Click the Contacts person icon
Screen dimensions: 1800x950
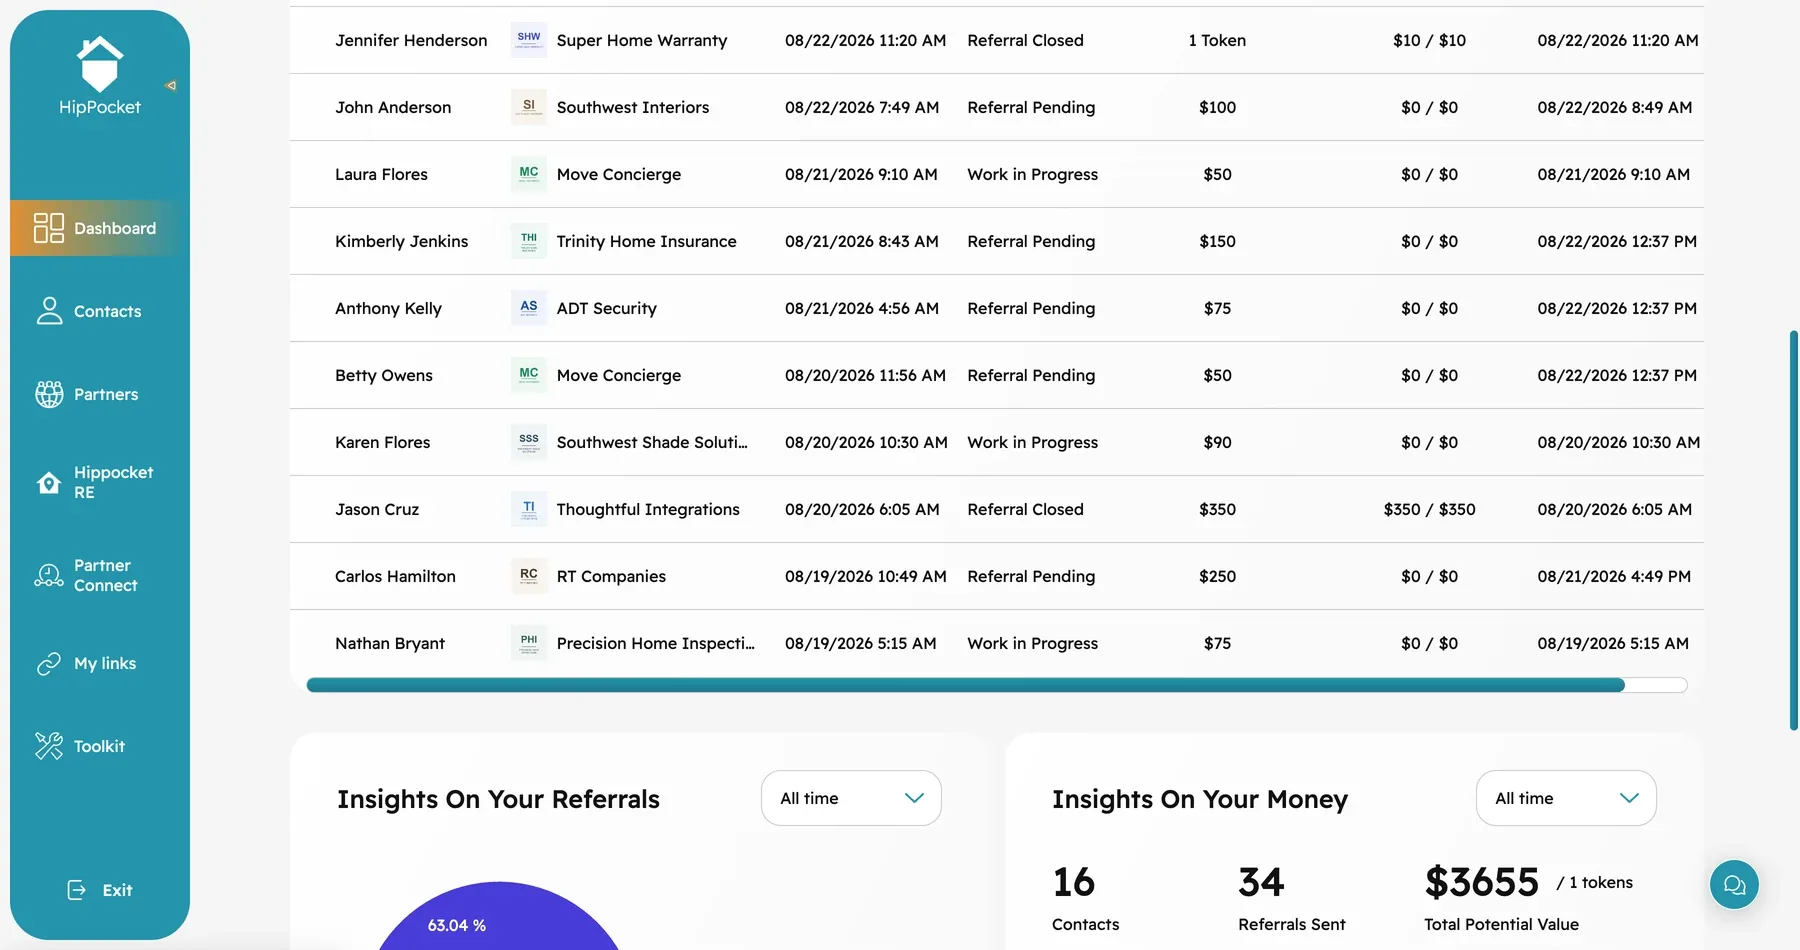click(49, 311)
